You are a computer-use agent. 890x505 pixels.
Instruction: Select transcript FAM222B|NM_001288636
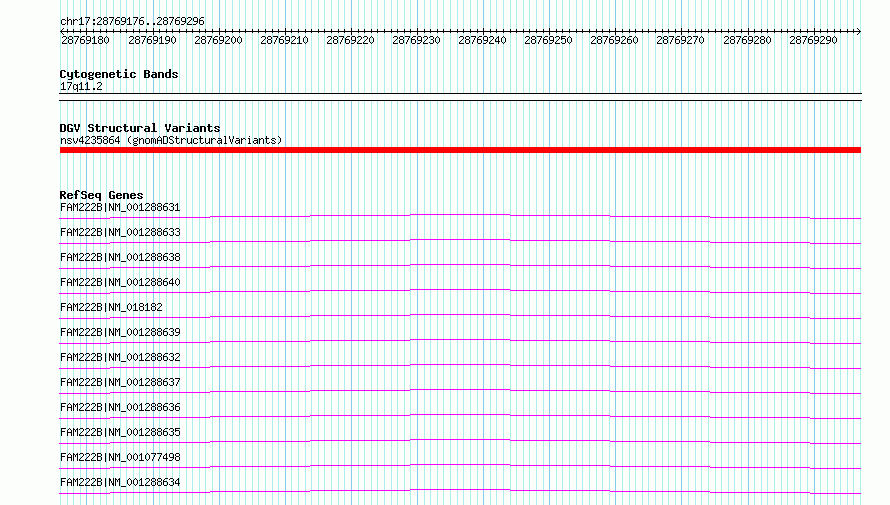point(120,407)
